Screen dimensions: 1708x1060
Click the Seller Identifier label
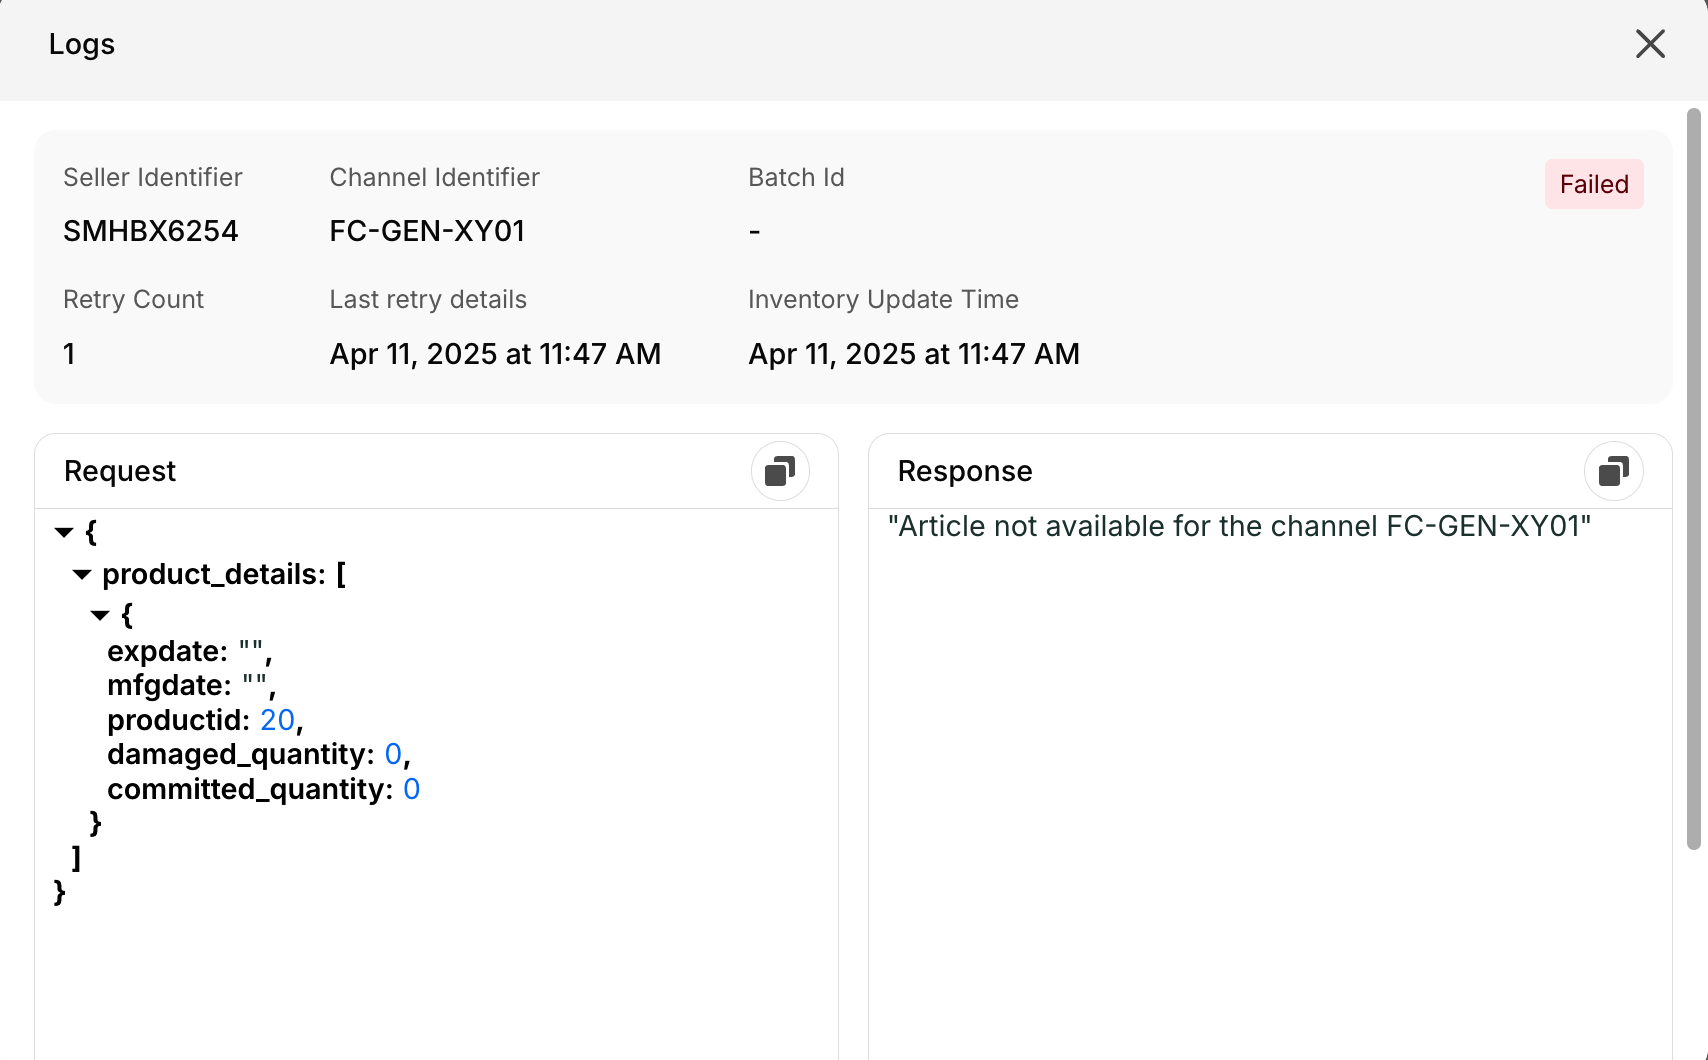[x=153, y=177]
